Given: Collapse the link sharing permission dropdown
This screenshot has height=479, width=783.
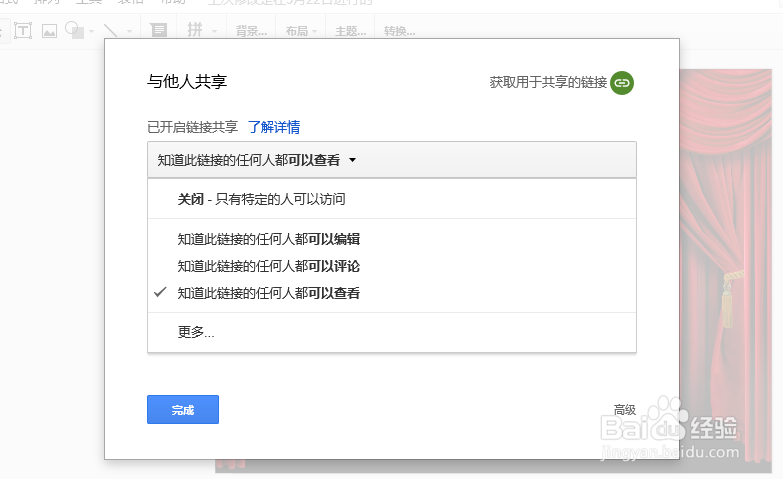Looking at the screenshot, I should 392,160.
